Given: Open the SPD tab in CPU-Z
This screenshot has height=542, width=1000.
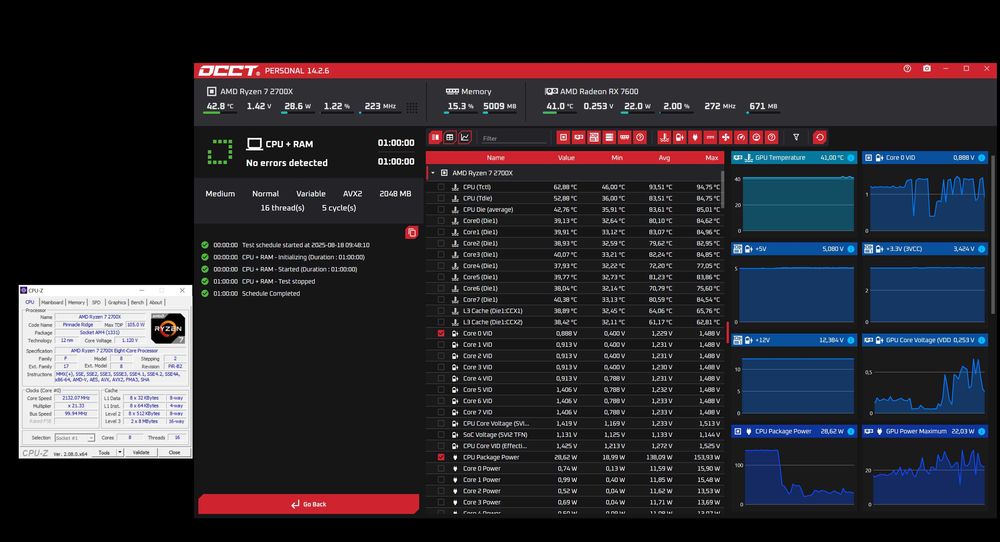Looking at the screenshot, I should click(x=96, y=302).
